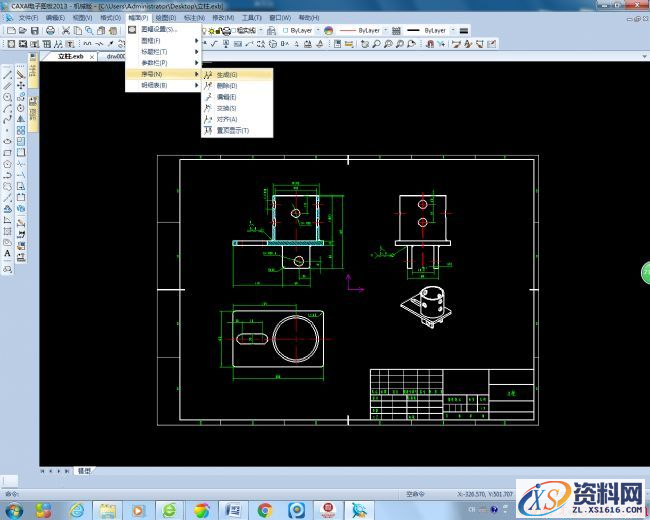Open the 文件(F) menu
The image size is (650, 520).
[27, 18]
